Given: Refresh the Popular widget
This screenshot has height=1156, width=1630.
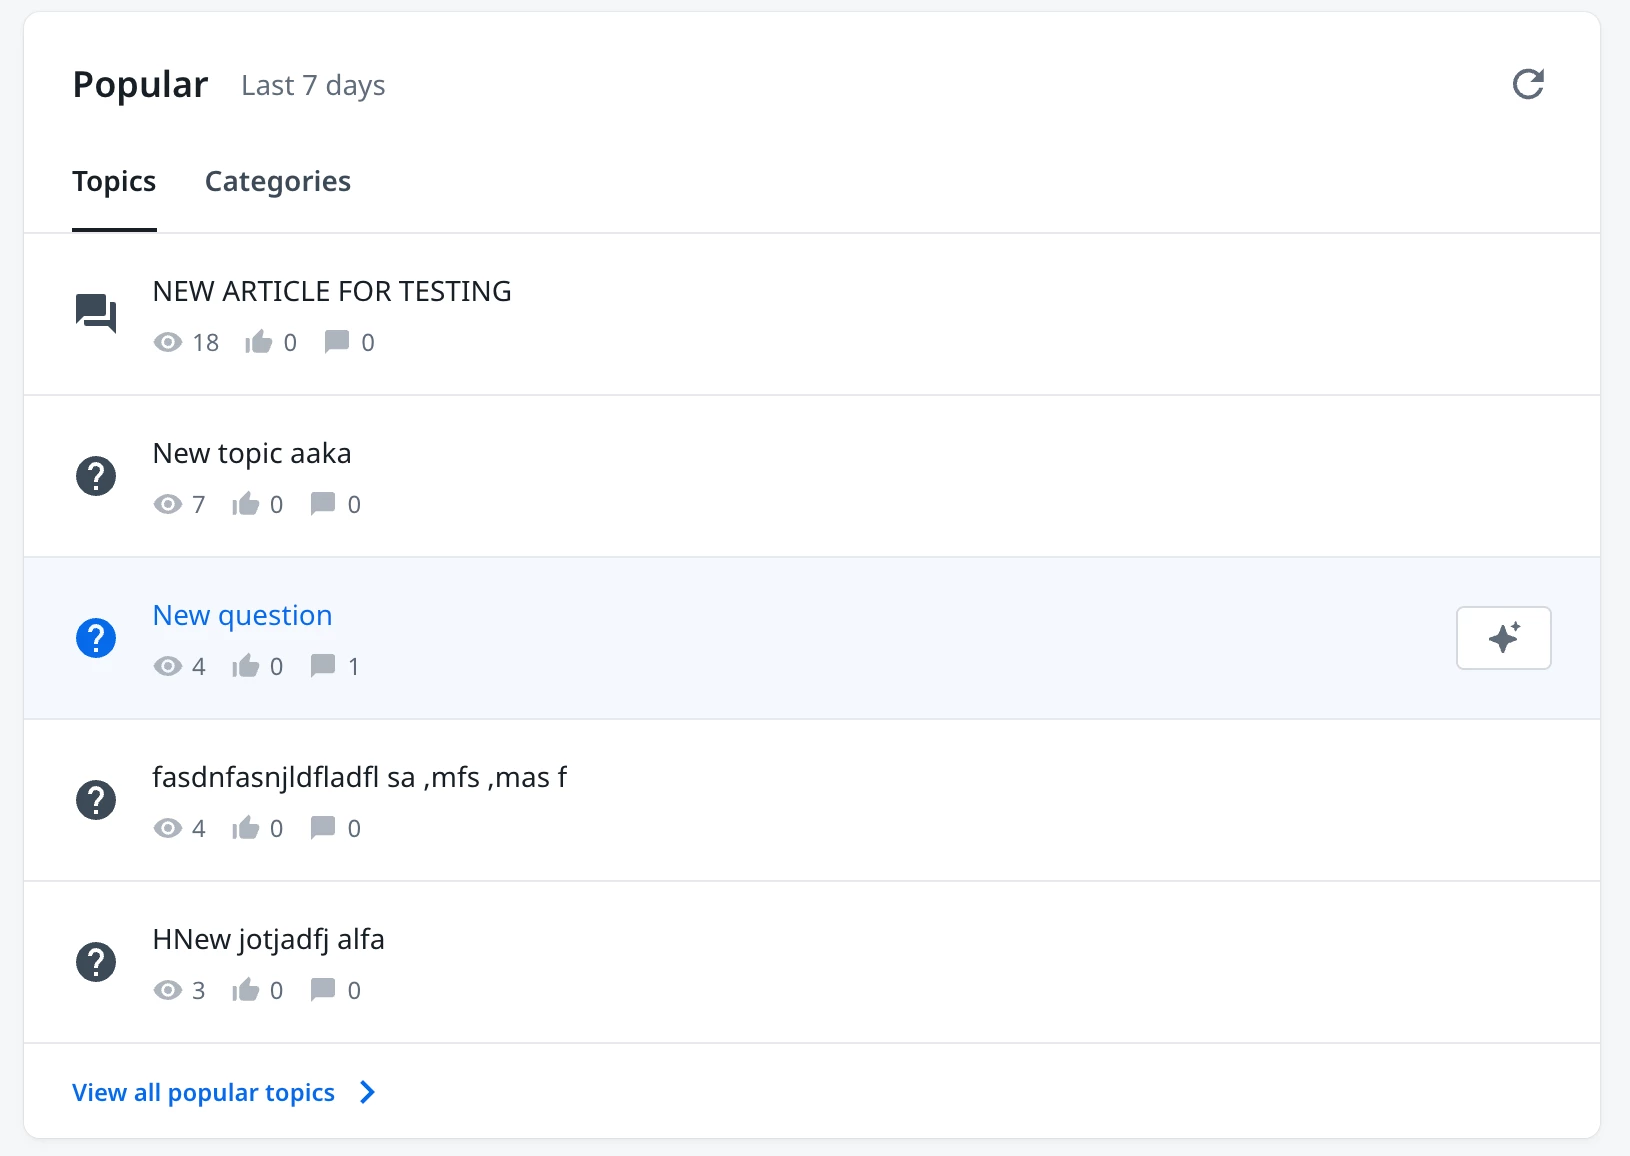Looking at the screenshot, I should pos(1527,84).
